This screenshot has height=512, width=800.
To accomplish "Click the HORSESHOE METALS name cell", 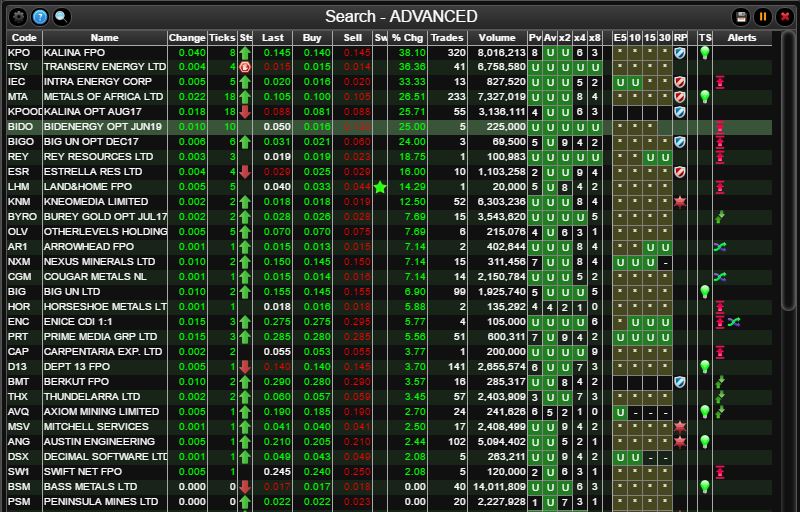I will [x=105, y=307].
